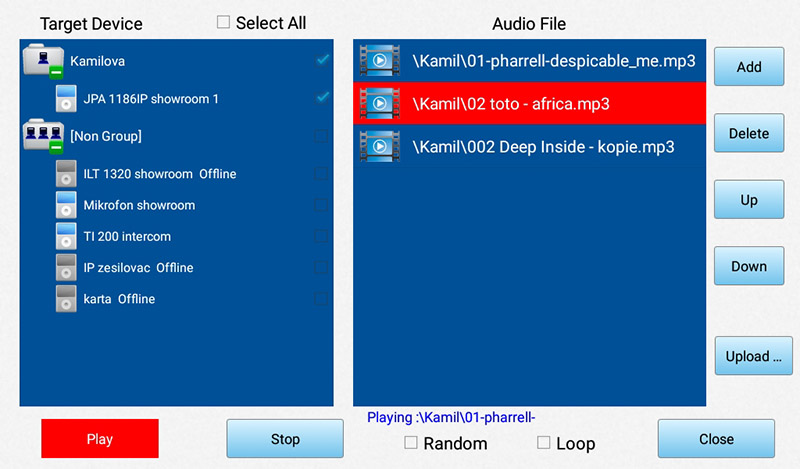Screen dimensions: 800x469
Task: Click the ILT 1320 showroom device icon
Action: [67, 174]
